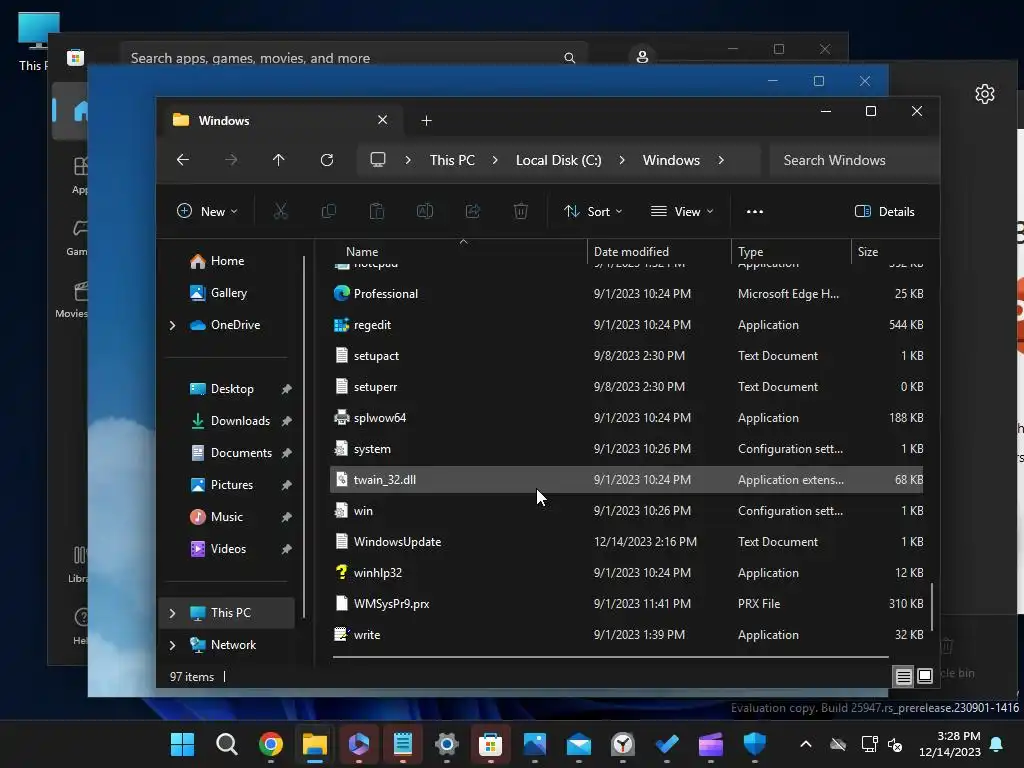
Task: Open the See more ellipsis menu
Action: (755, 212)
